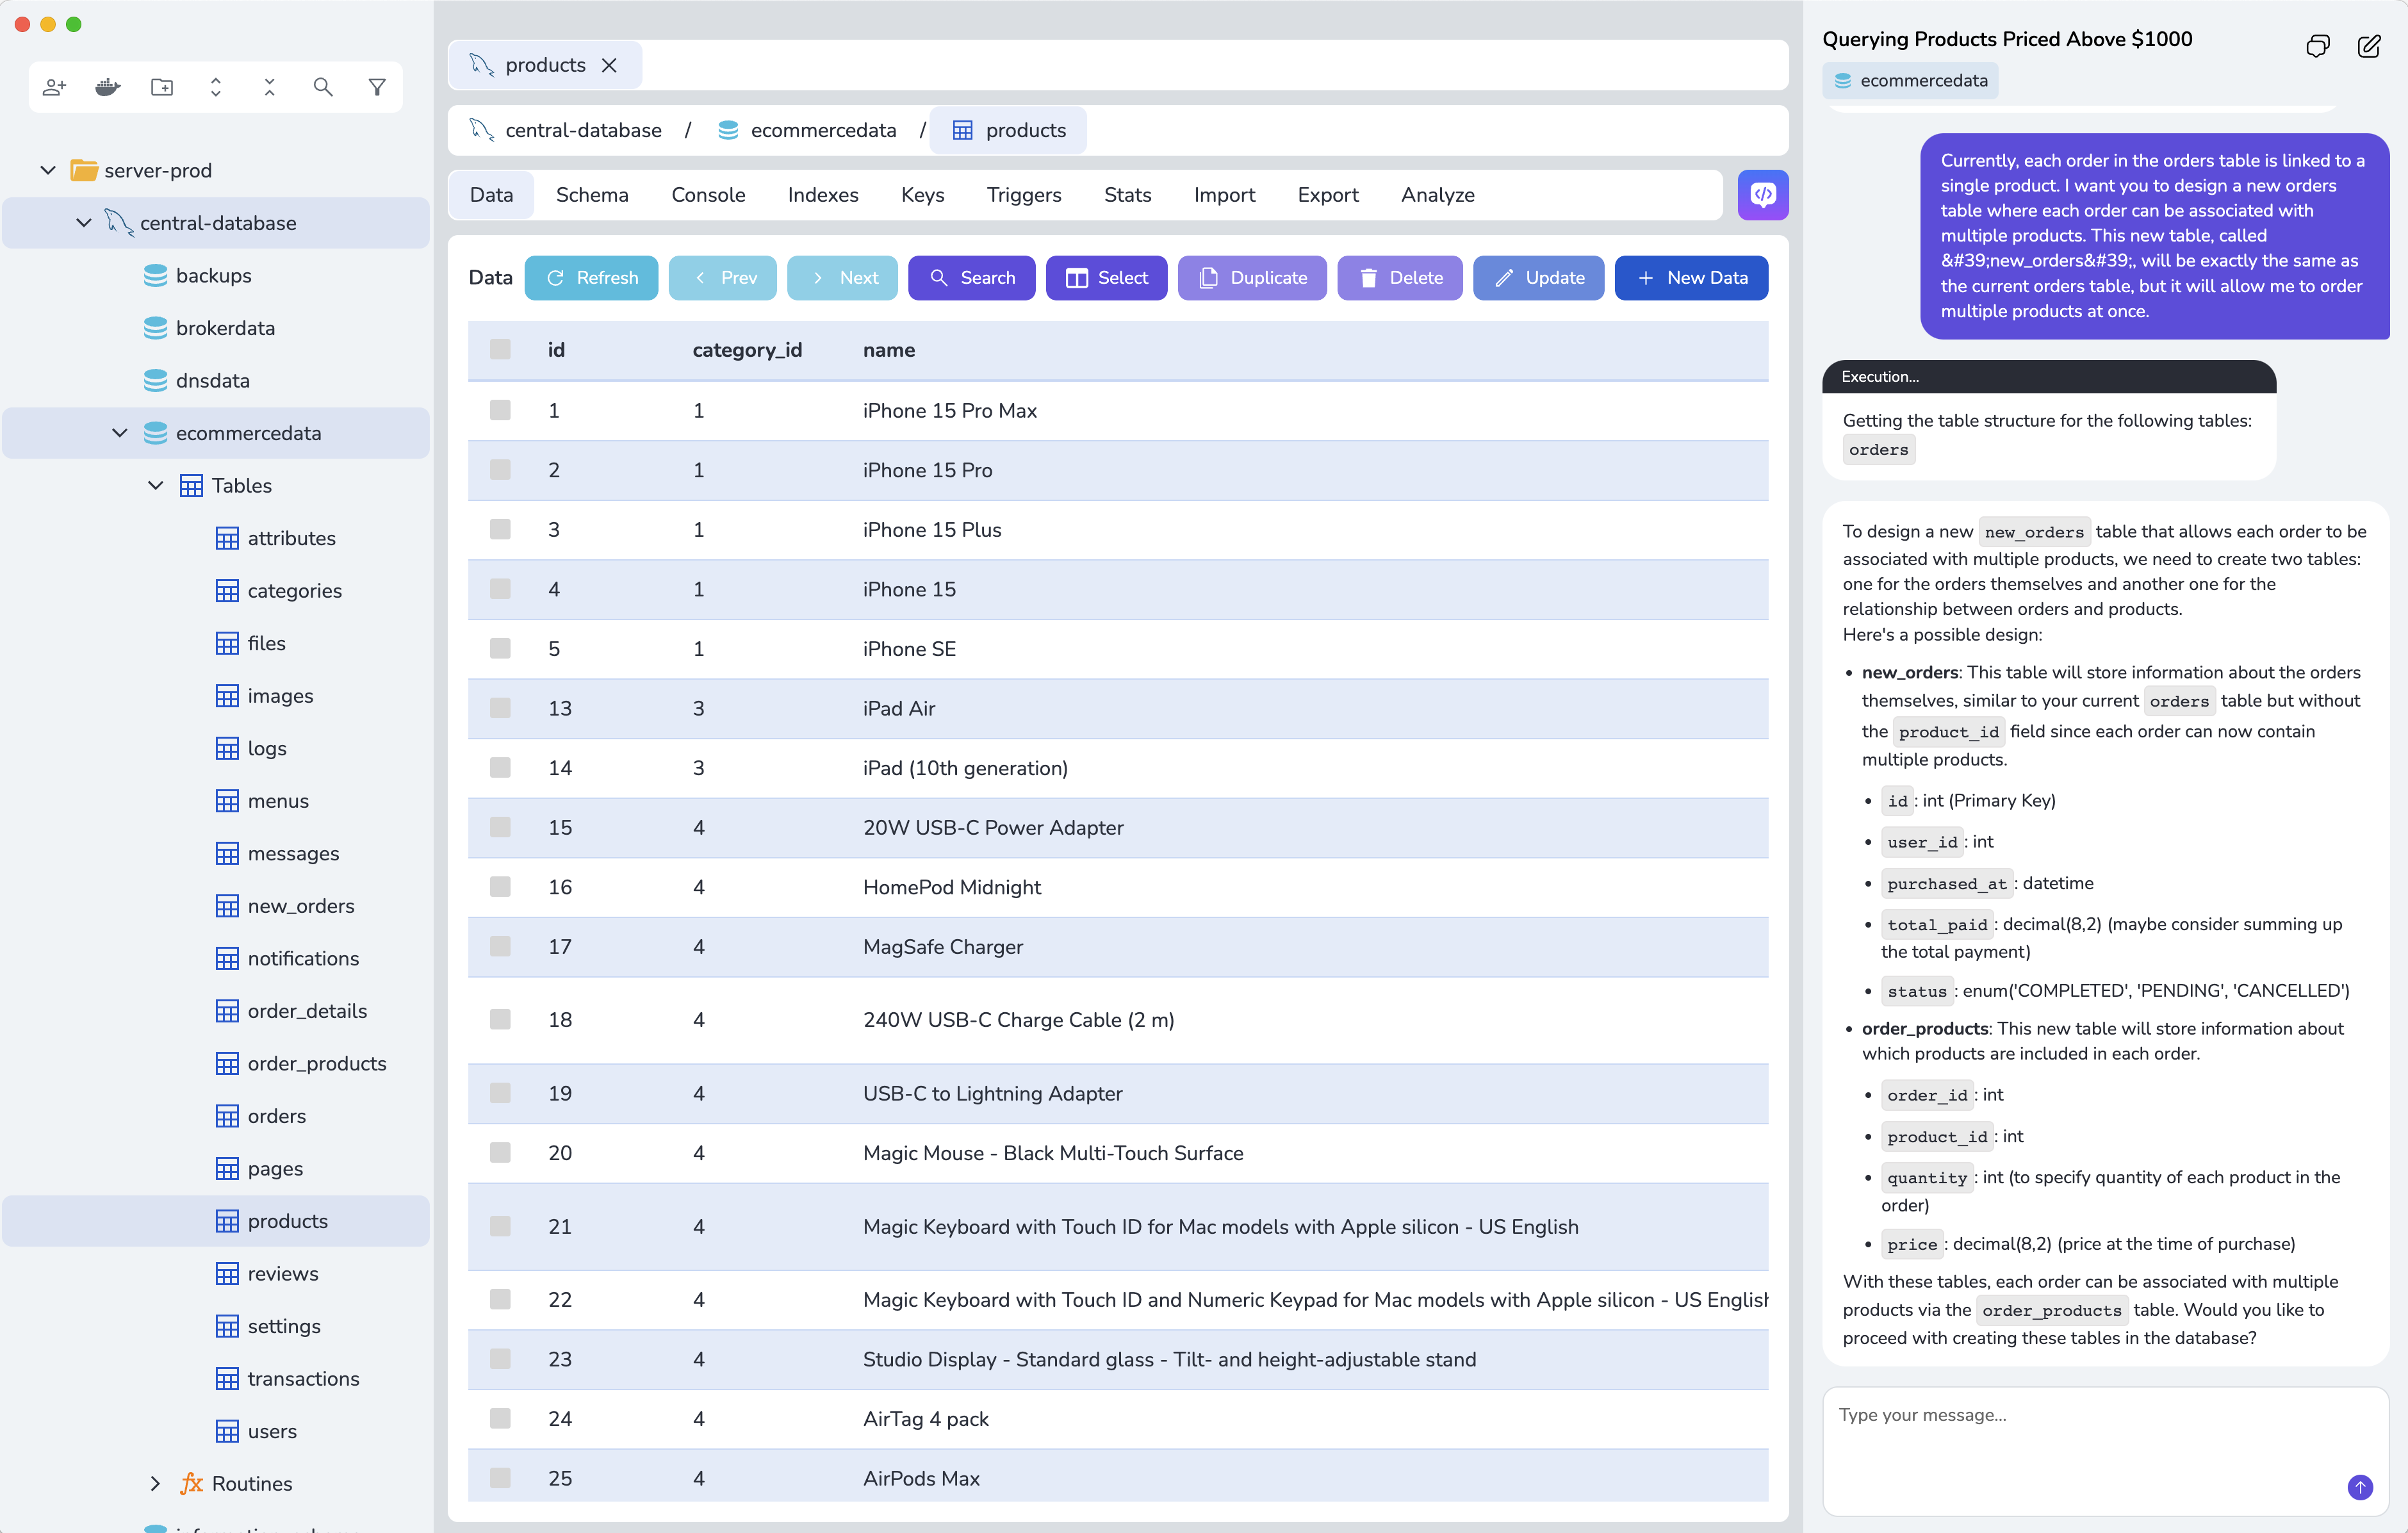
Task: Click the new folder icon in sidebar toolbar
Action: click(x=162, y=88)
